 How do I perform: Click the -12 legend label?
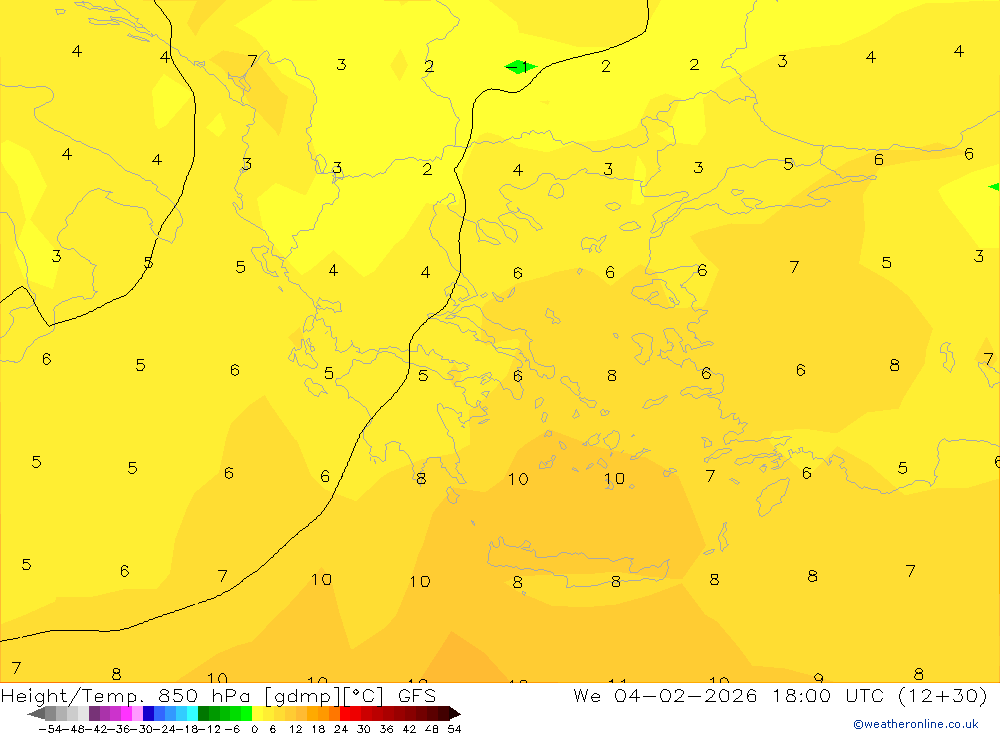click(x=210, y=729)
